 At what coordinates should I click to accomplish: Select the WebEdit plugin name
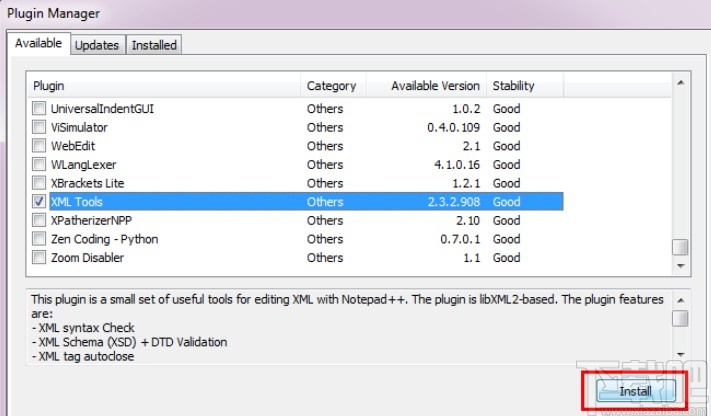pyautogui.click(x=73, y=146)
